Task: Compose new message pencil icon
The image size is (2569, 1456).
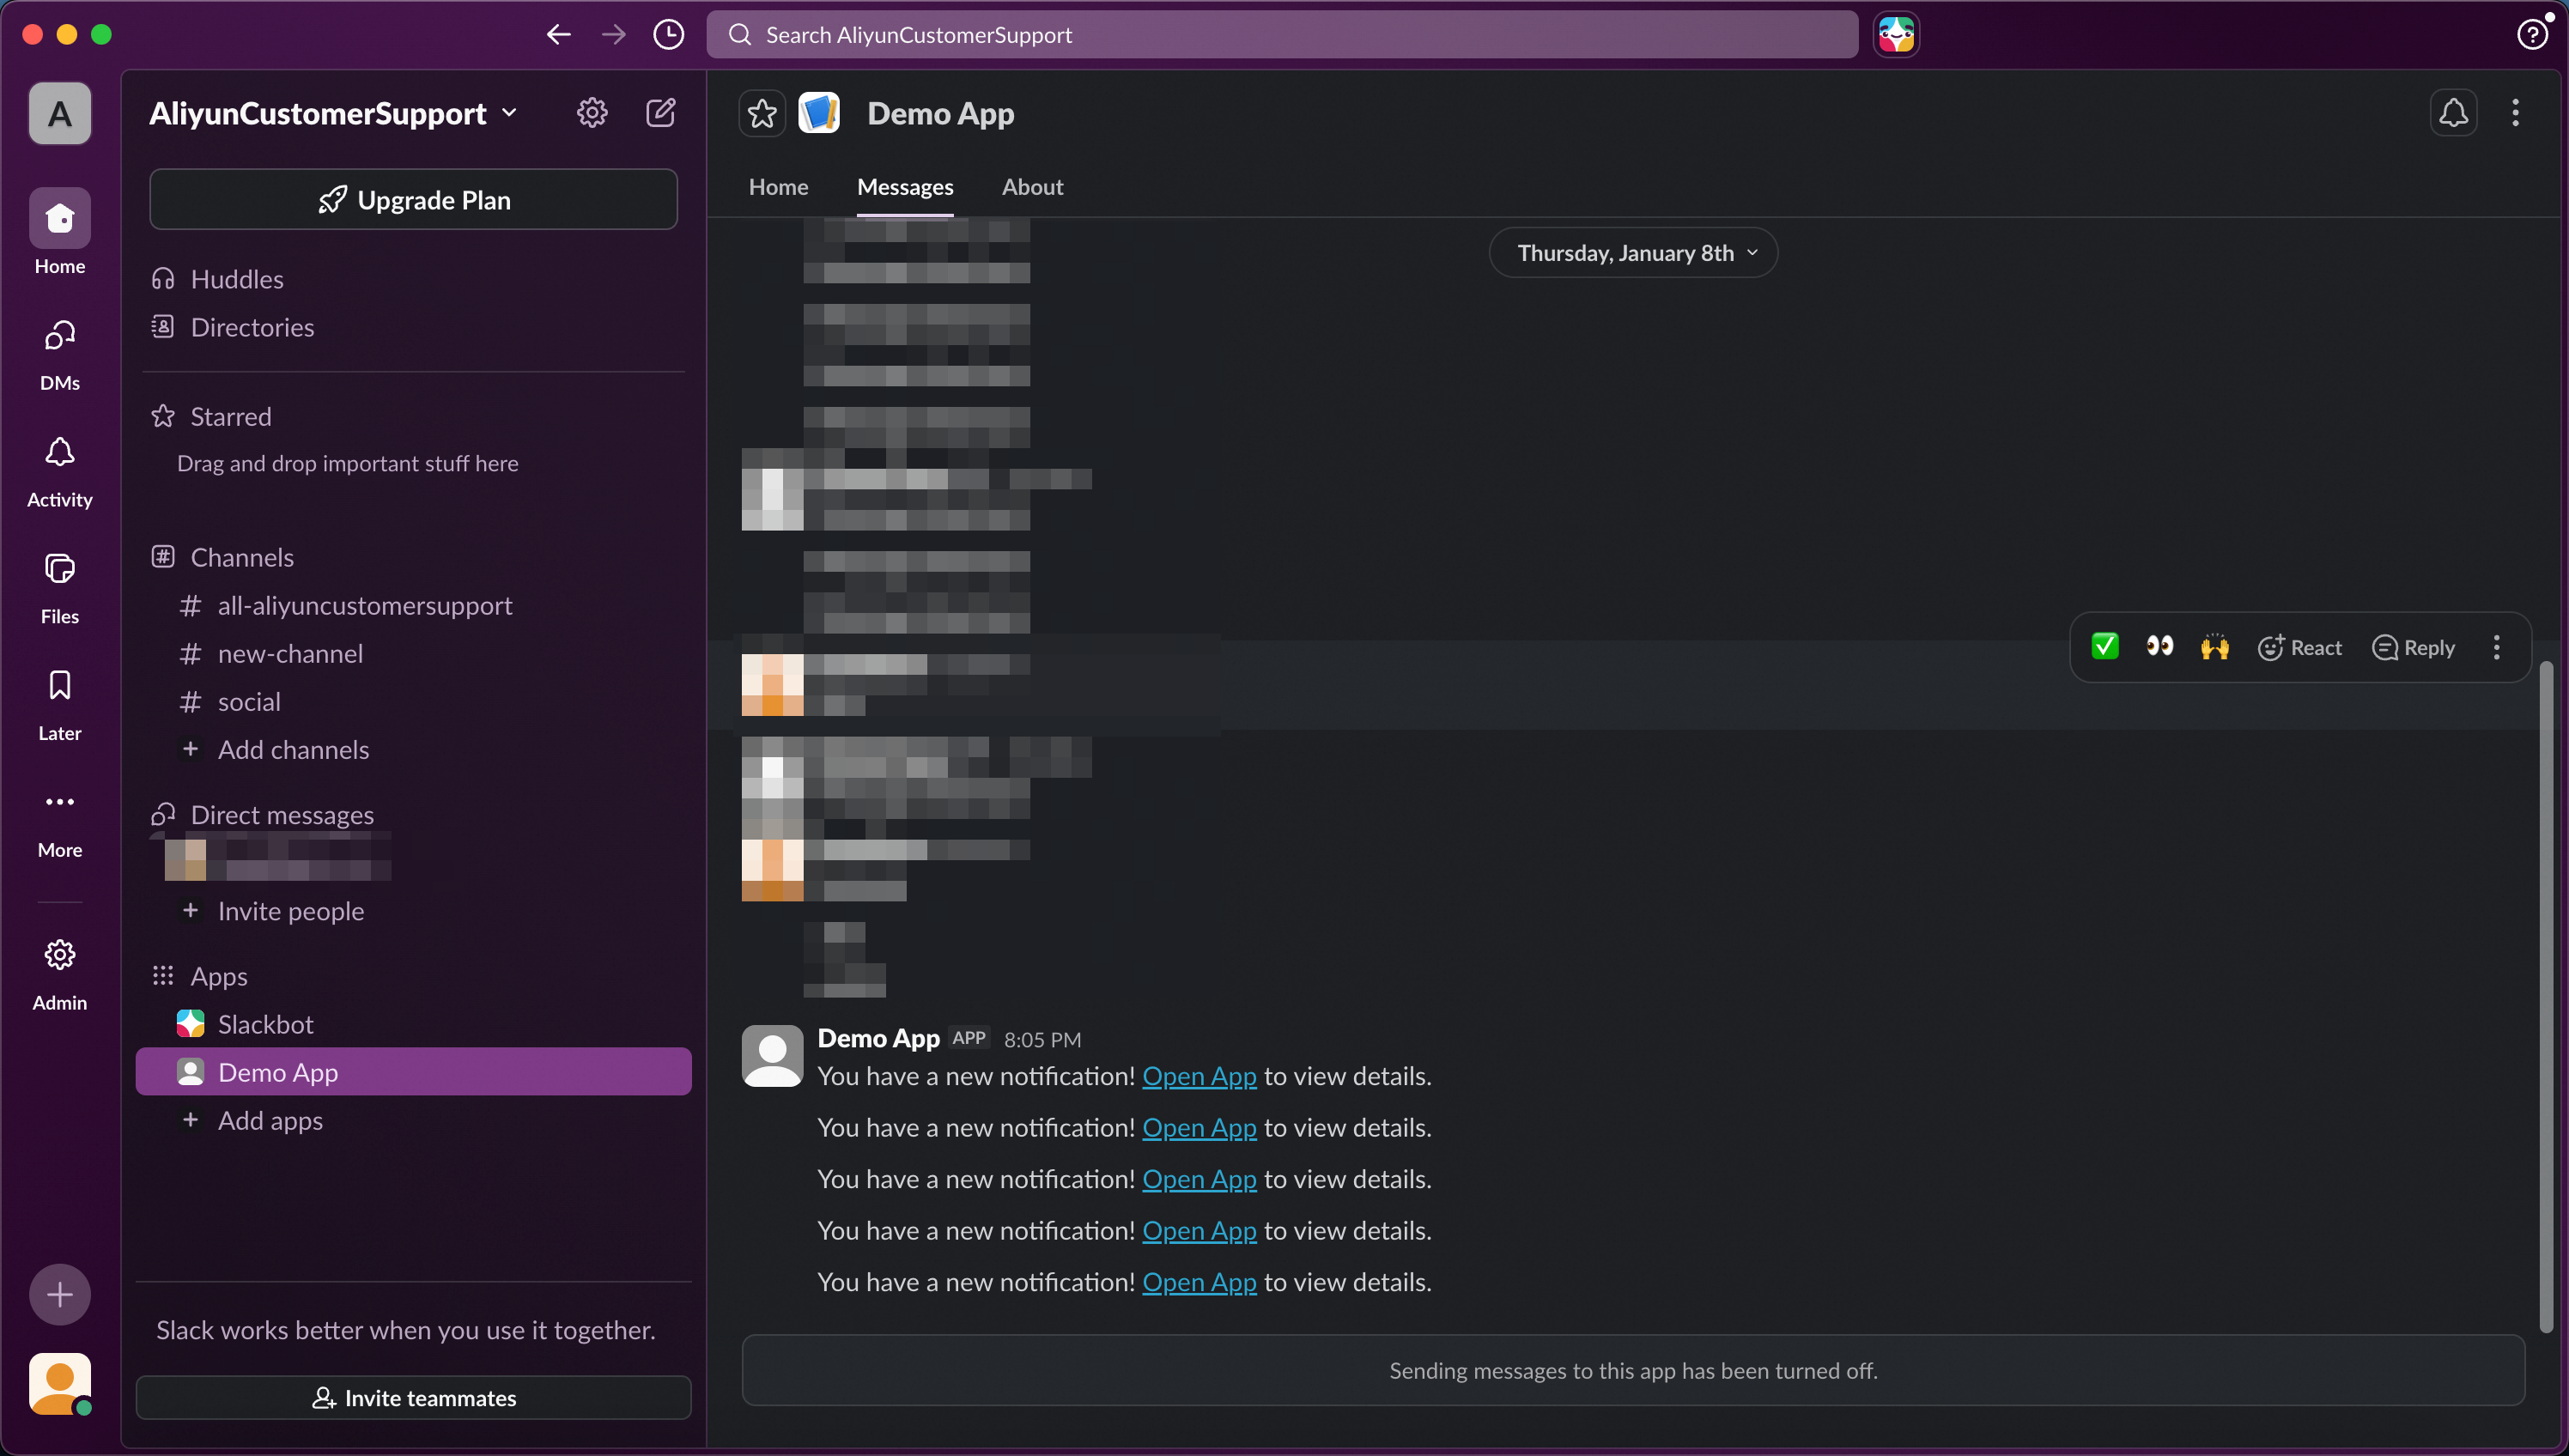Action: [661, 113]
